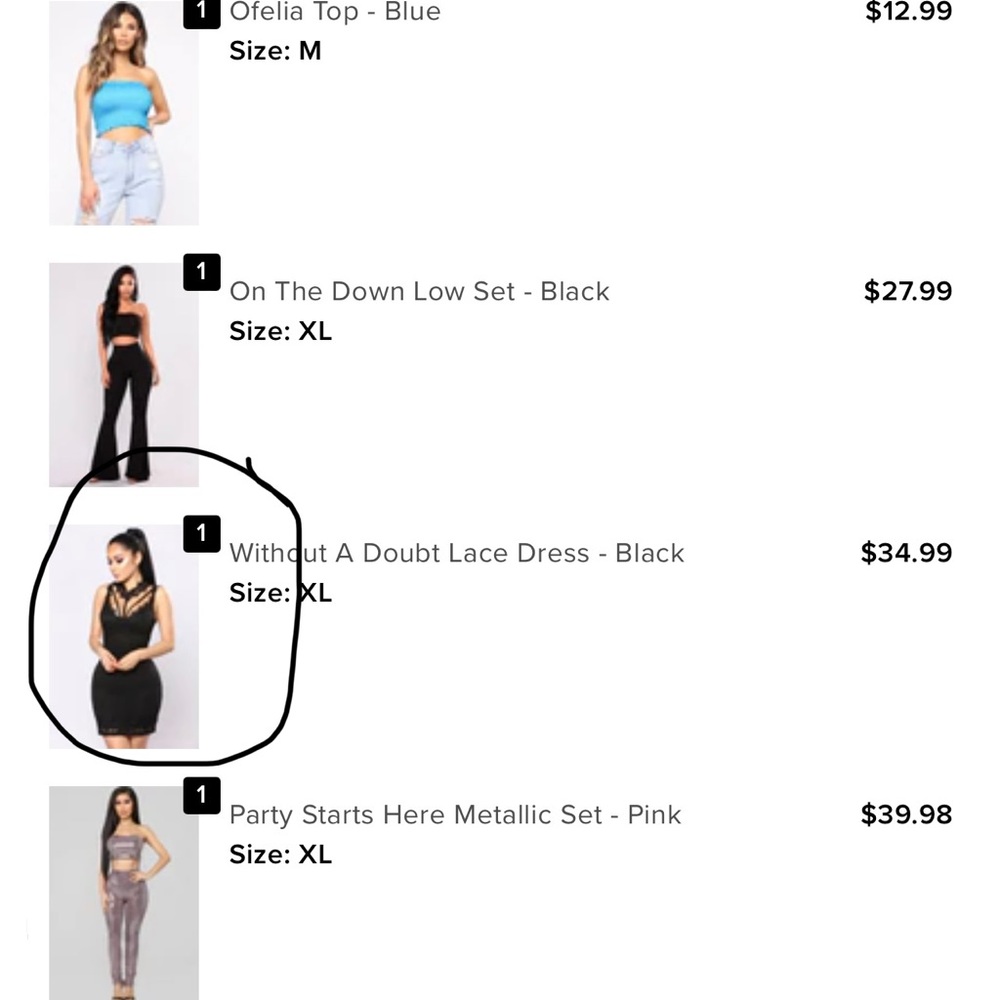Open the Ofelia Top - Blue product page
The width and height of the screenshot is (1000, 1000).
pyautogui.click(x=334, y=13)
